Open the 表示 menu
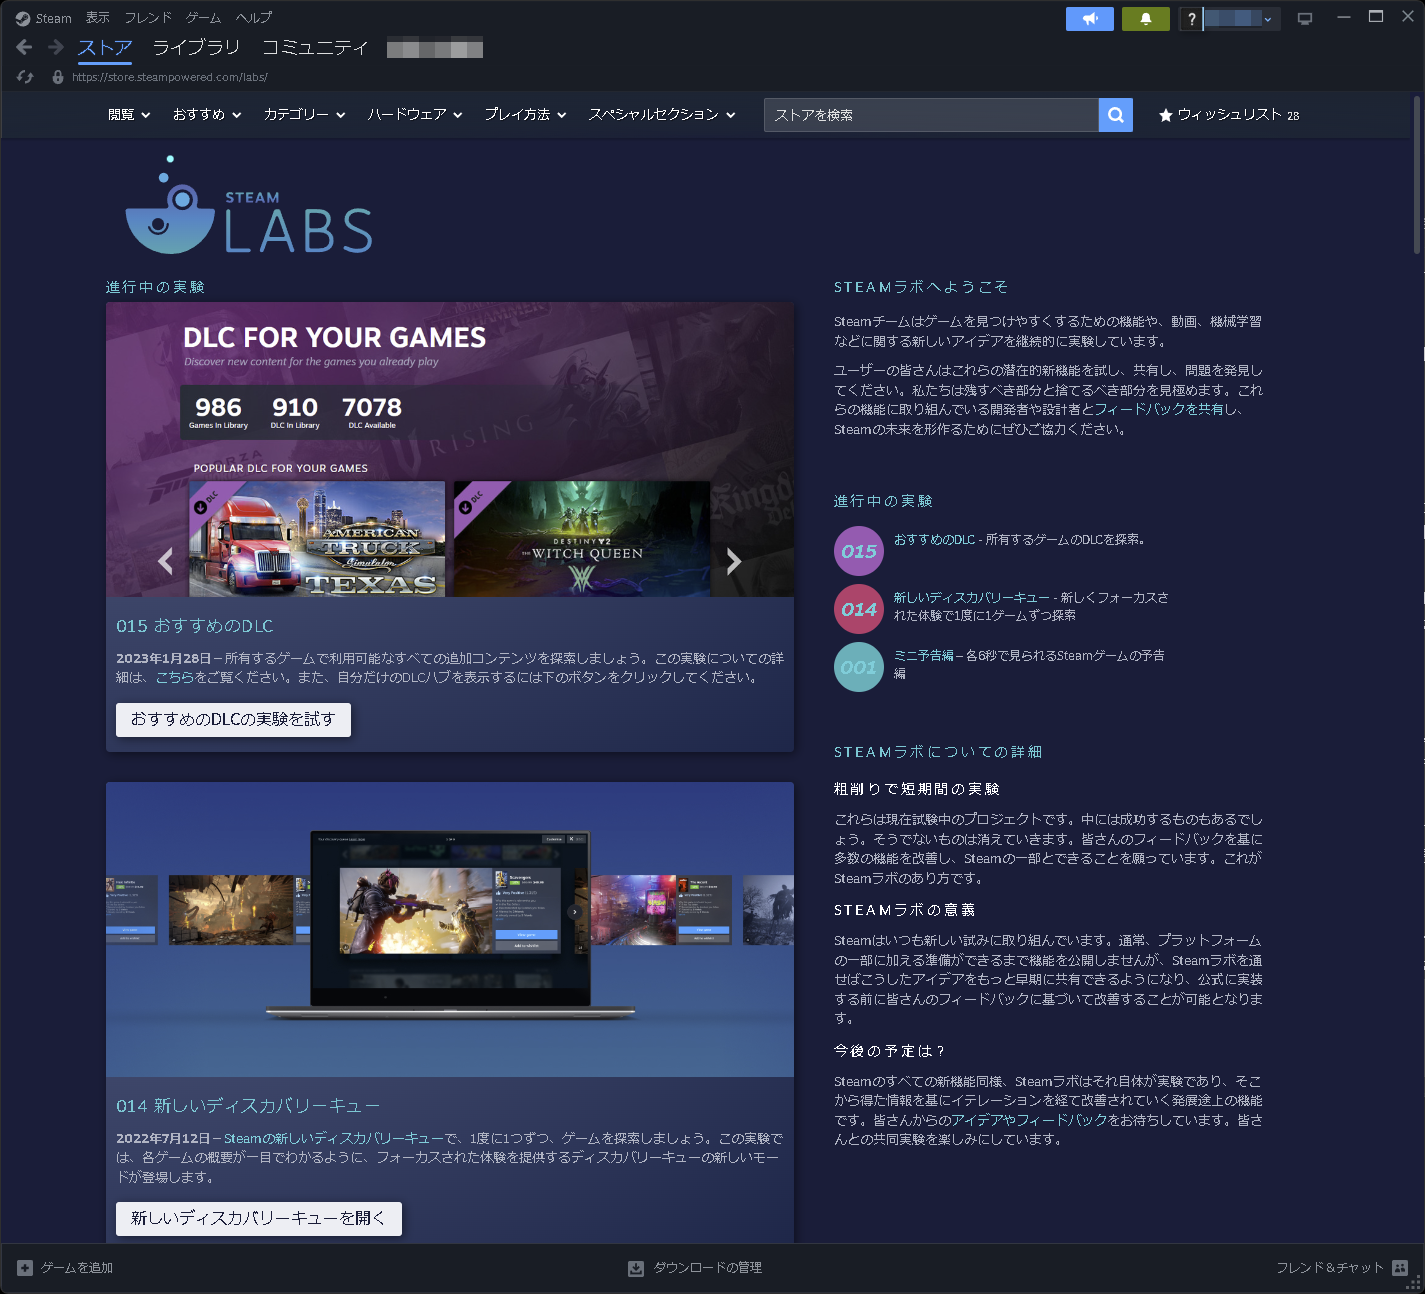The height and width of the screenshot is (1294, 1425). [x=98, y=18]
